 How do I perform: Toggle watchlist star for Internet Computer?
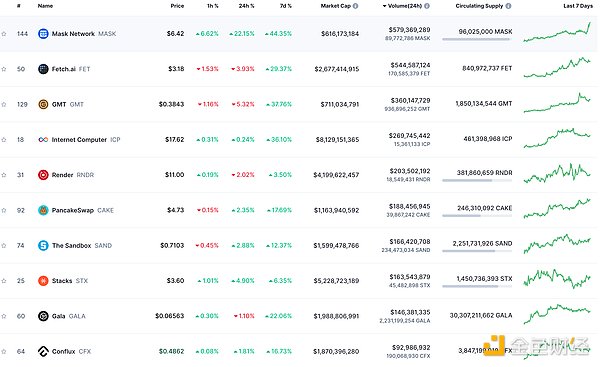click(4, 140)
